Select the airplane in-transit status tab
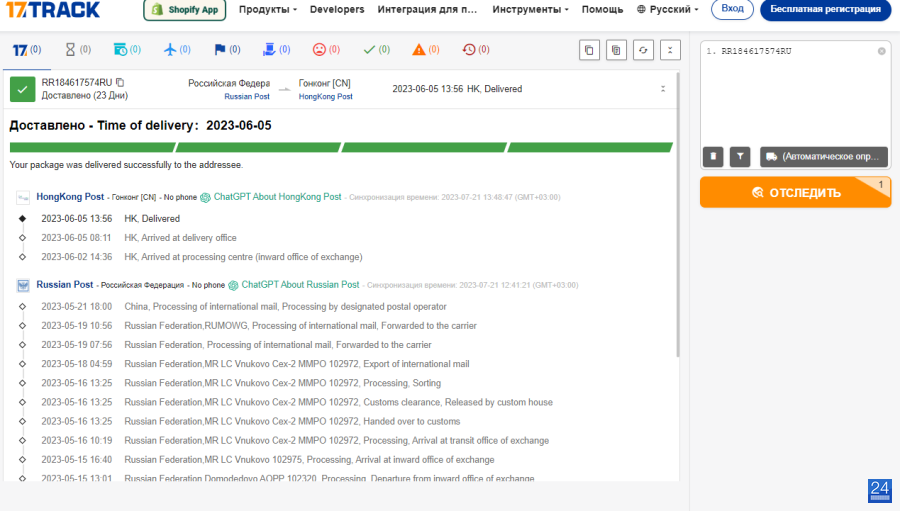 pos(177,50)
